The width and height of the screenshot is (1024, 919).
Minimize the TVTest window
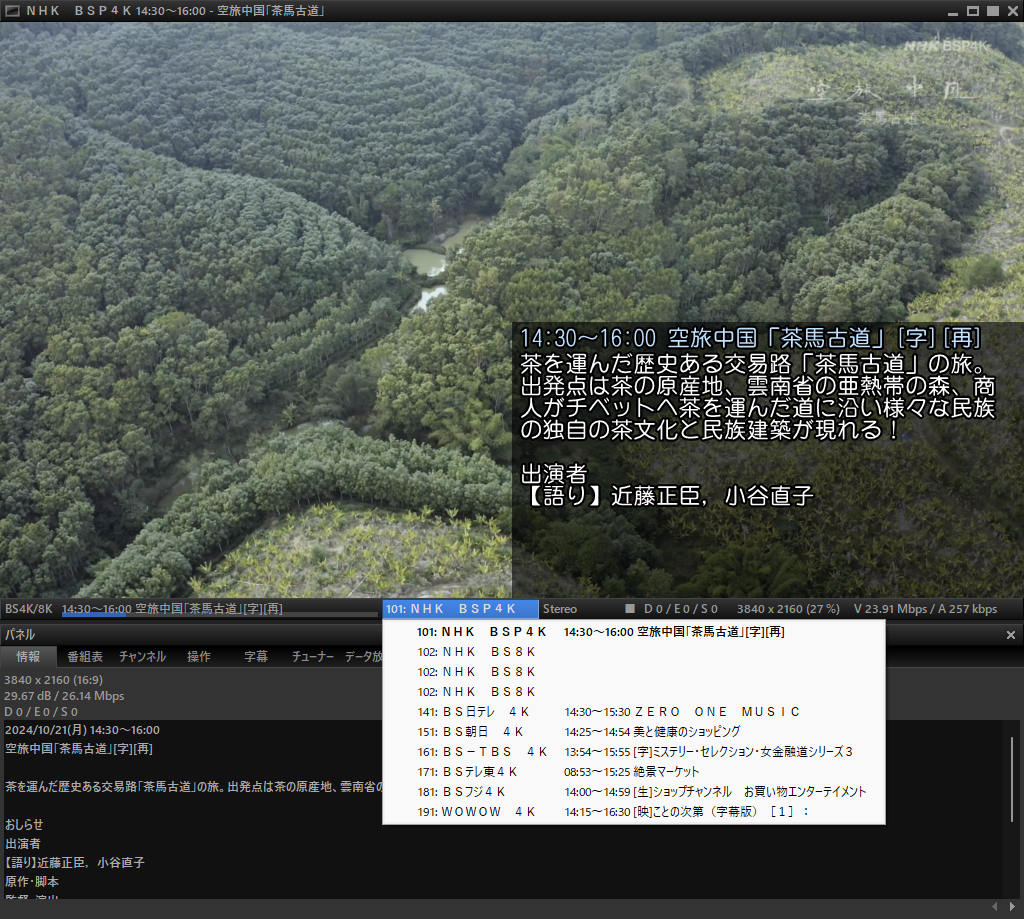[x=953, y=12]
